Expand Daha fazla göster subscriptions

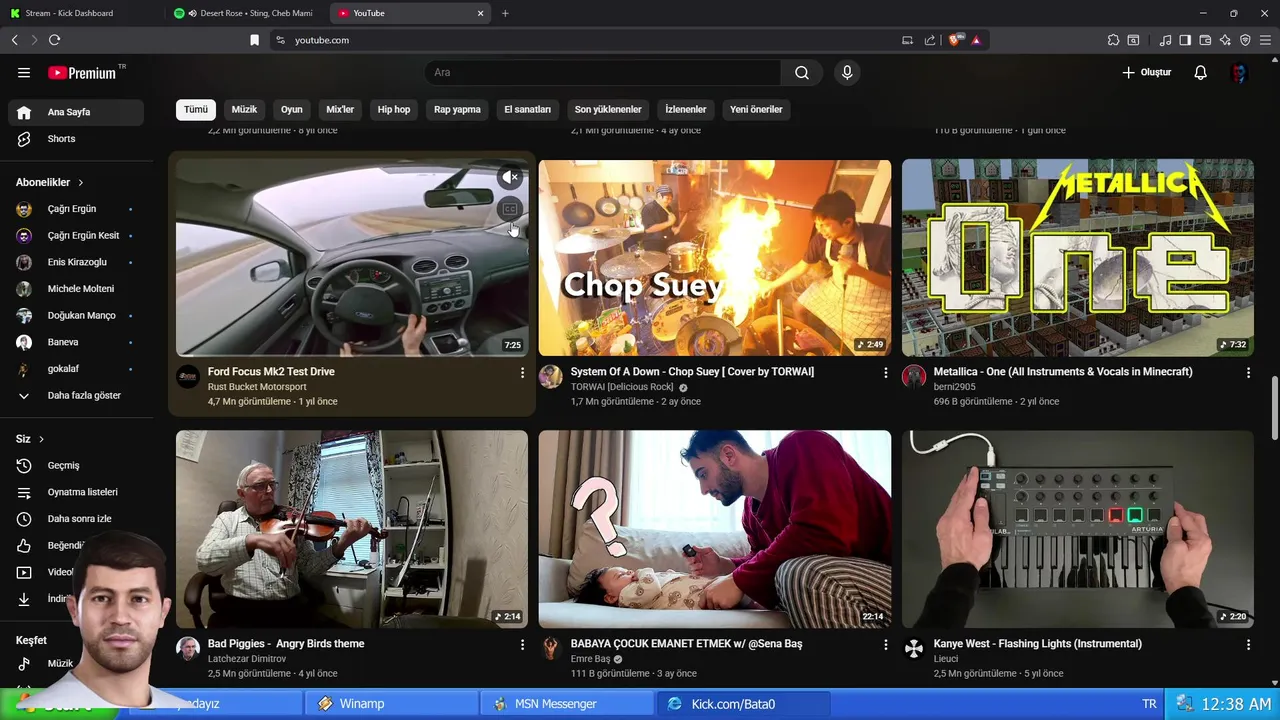click(x=76, y=396)
